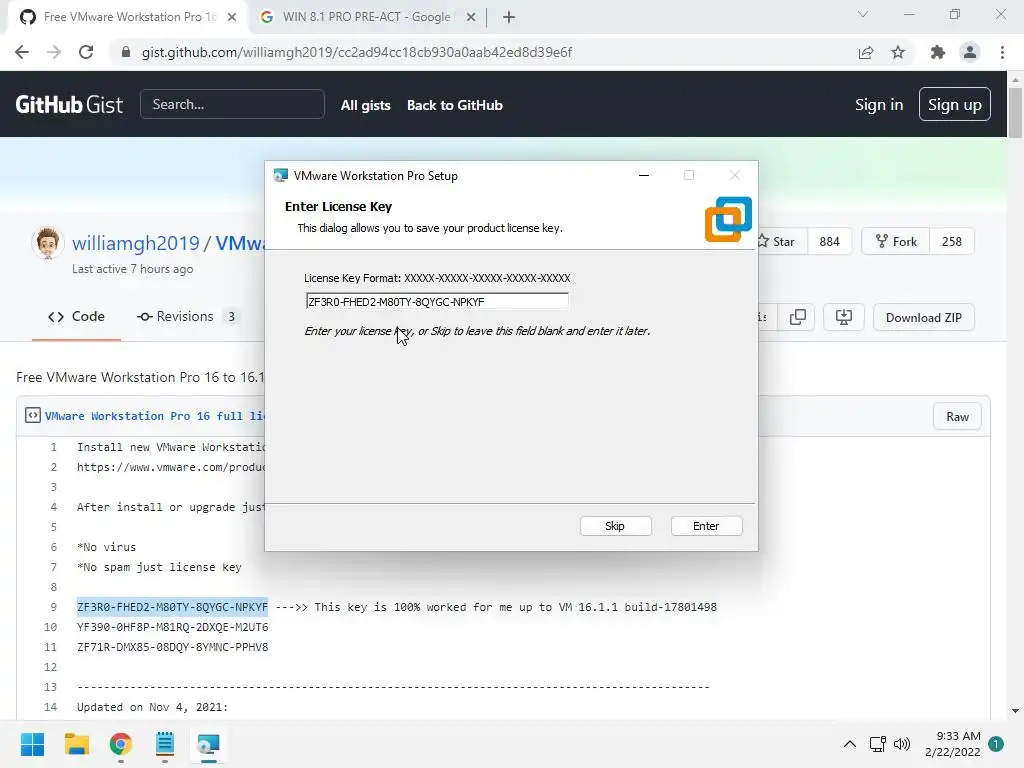
Task: Select the Code tab of the gist
Action: pos(76,317)
